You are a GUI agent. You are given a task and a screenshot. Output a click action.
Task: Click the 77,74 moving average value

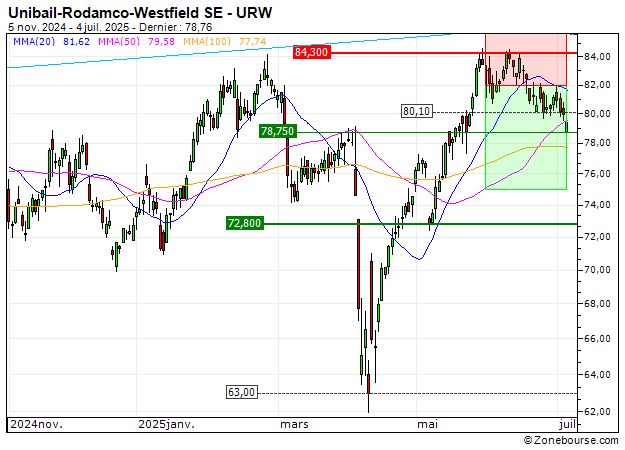(252, 41)
